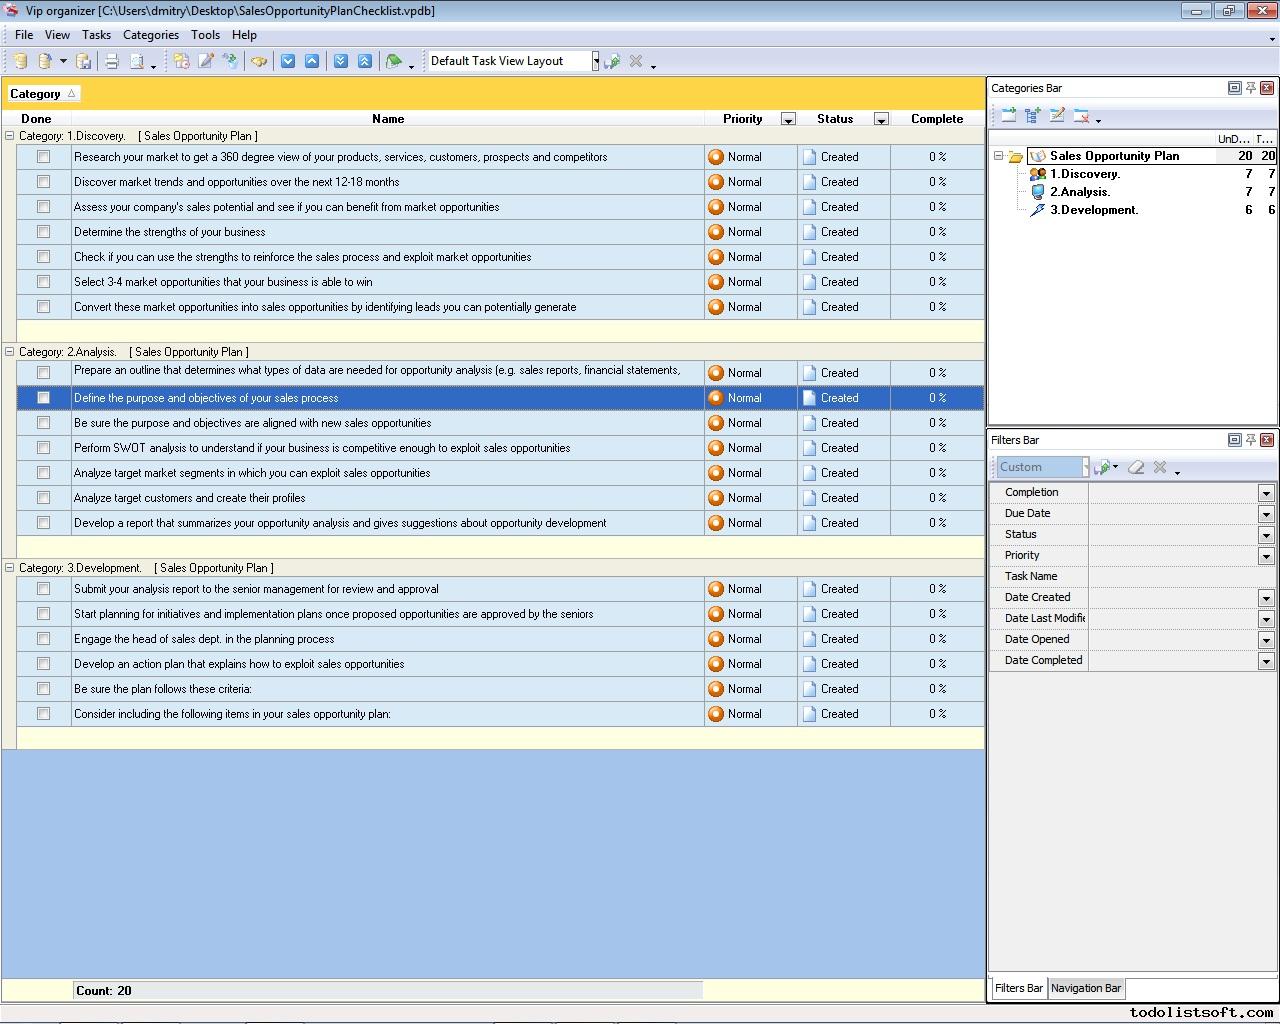Screen dimensions: 1280x1024
Task: Click the double up arrow toolbar icon
Action: coord(365,61)
